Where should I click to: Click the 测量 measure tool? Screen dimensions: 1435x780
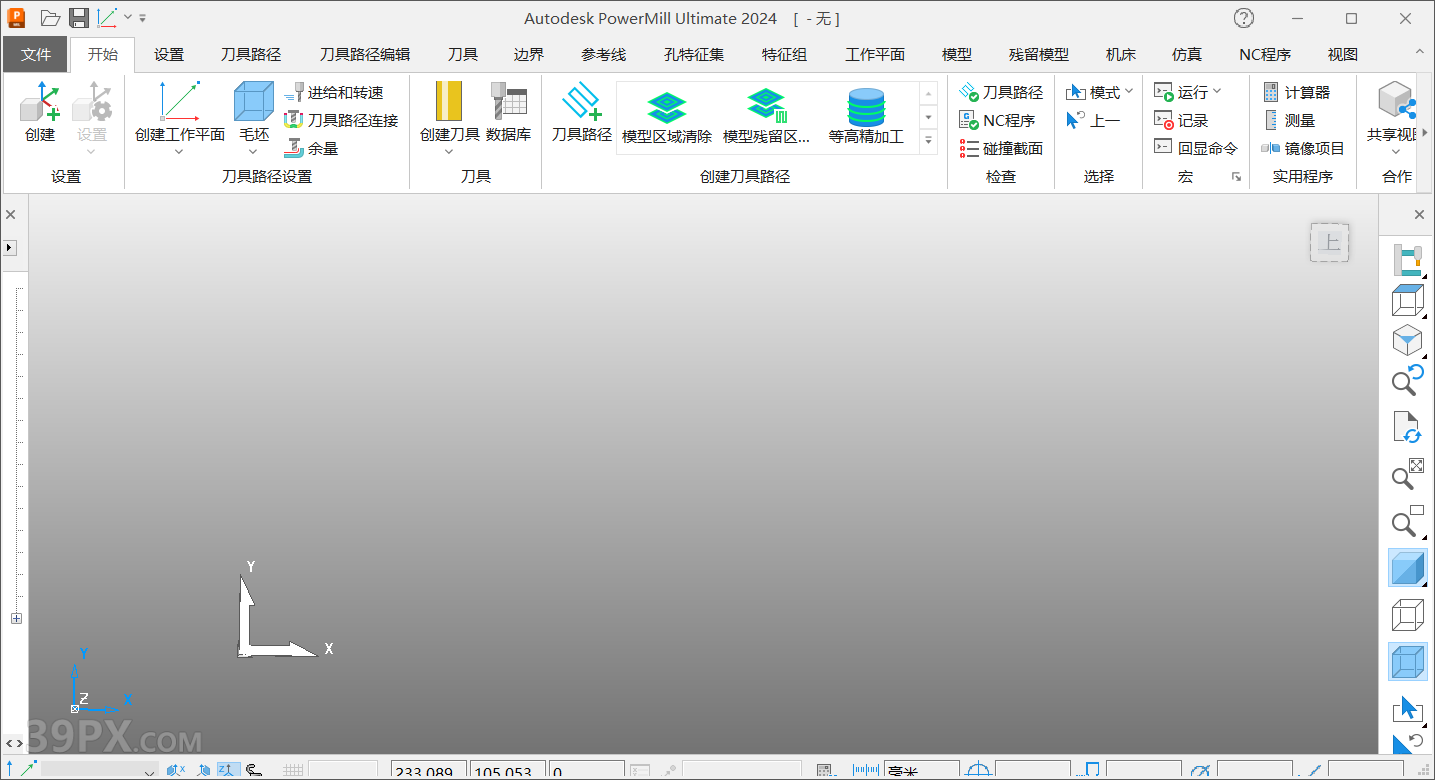pos(1289,120)
